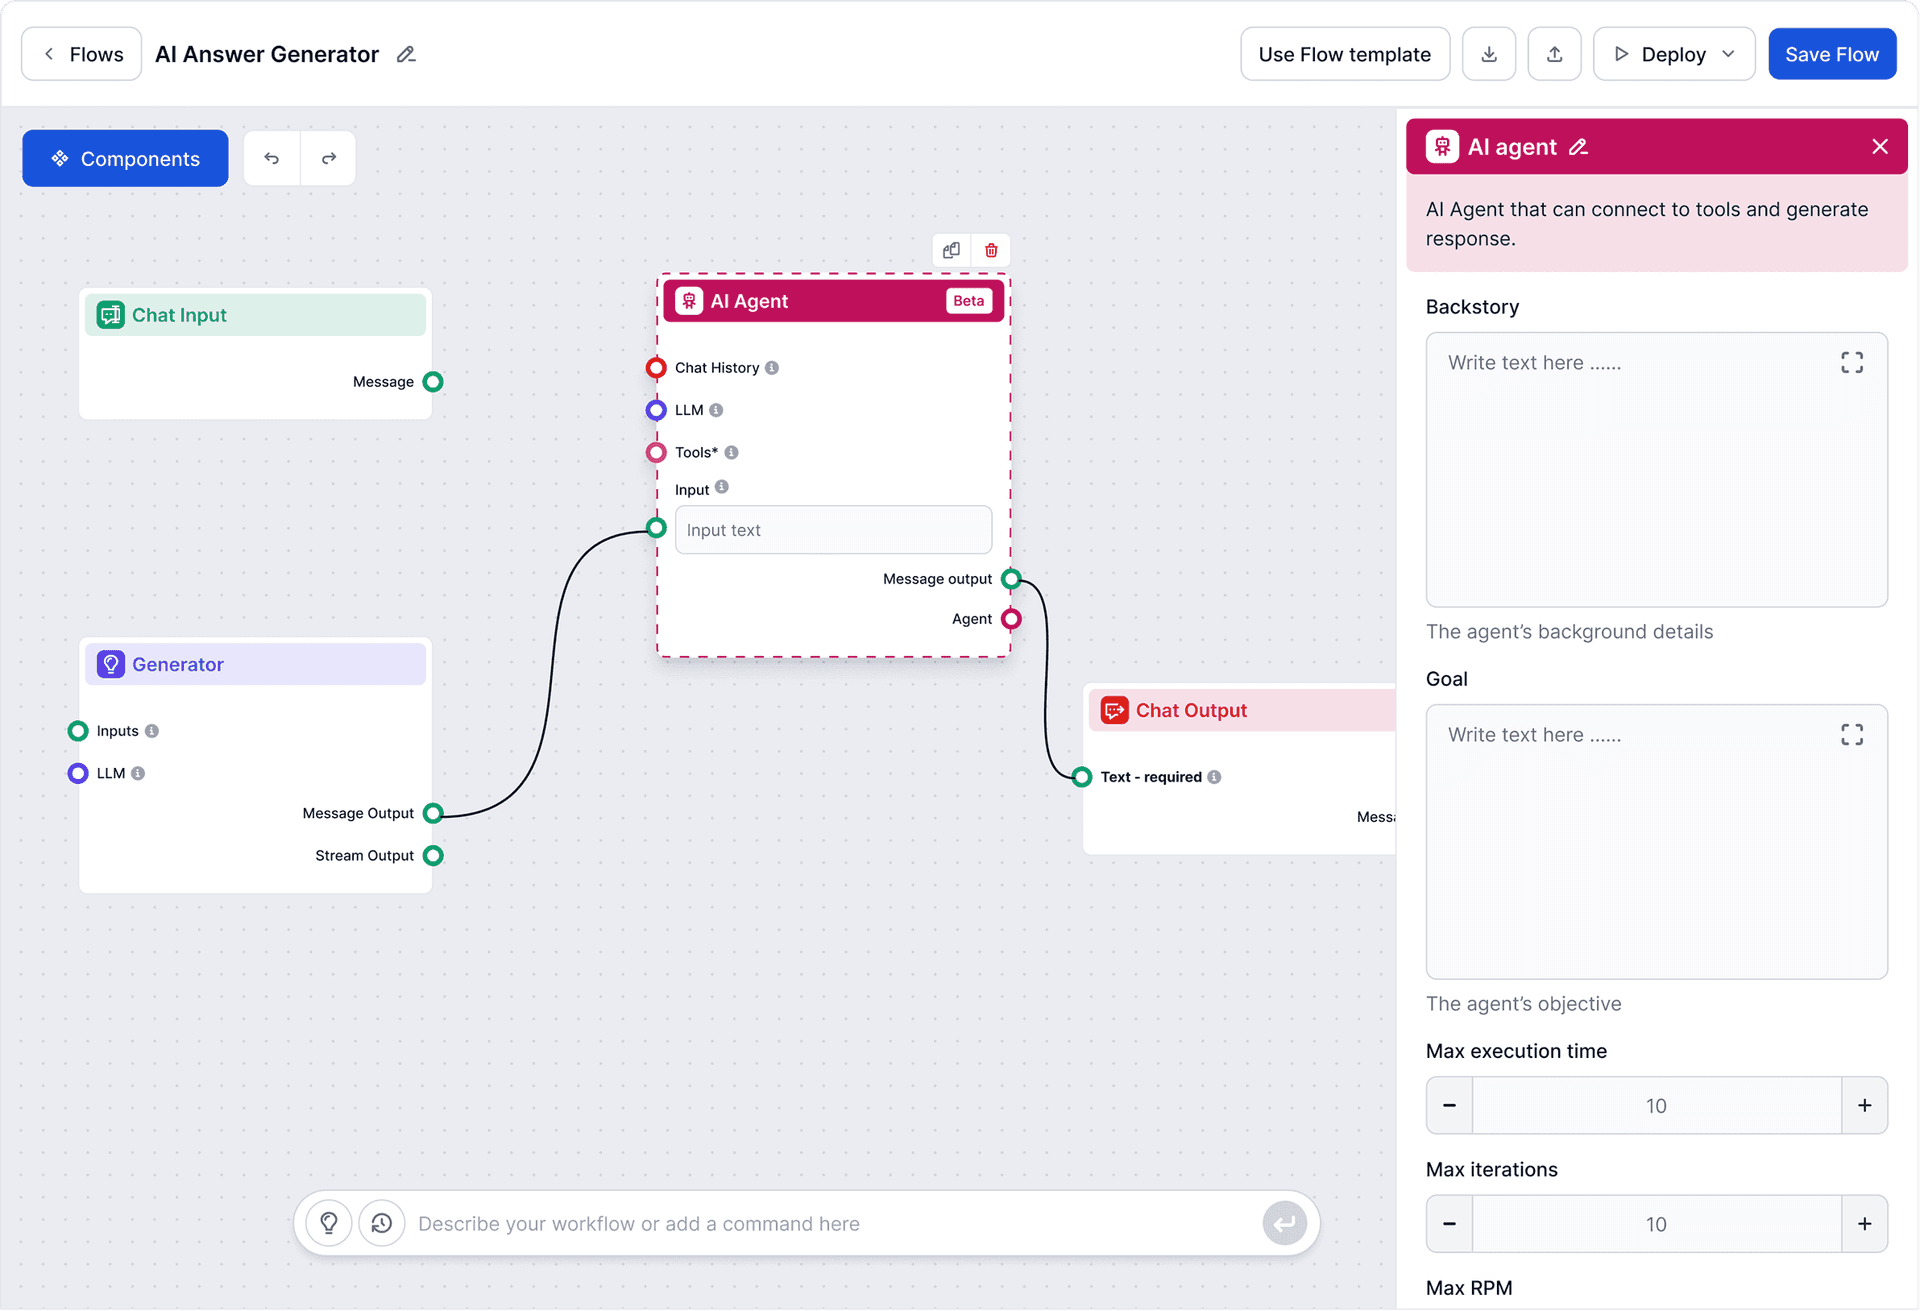Rename the AI Answer Generator flow
The width and height of the screenshot is (1920, 1311).
[406, 54]
